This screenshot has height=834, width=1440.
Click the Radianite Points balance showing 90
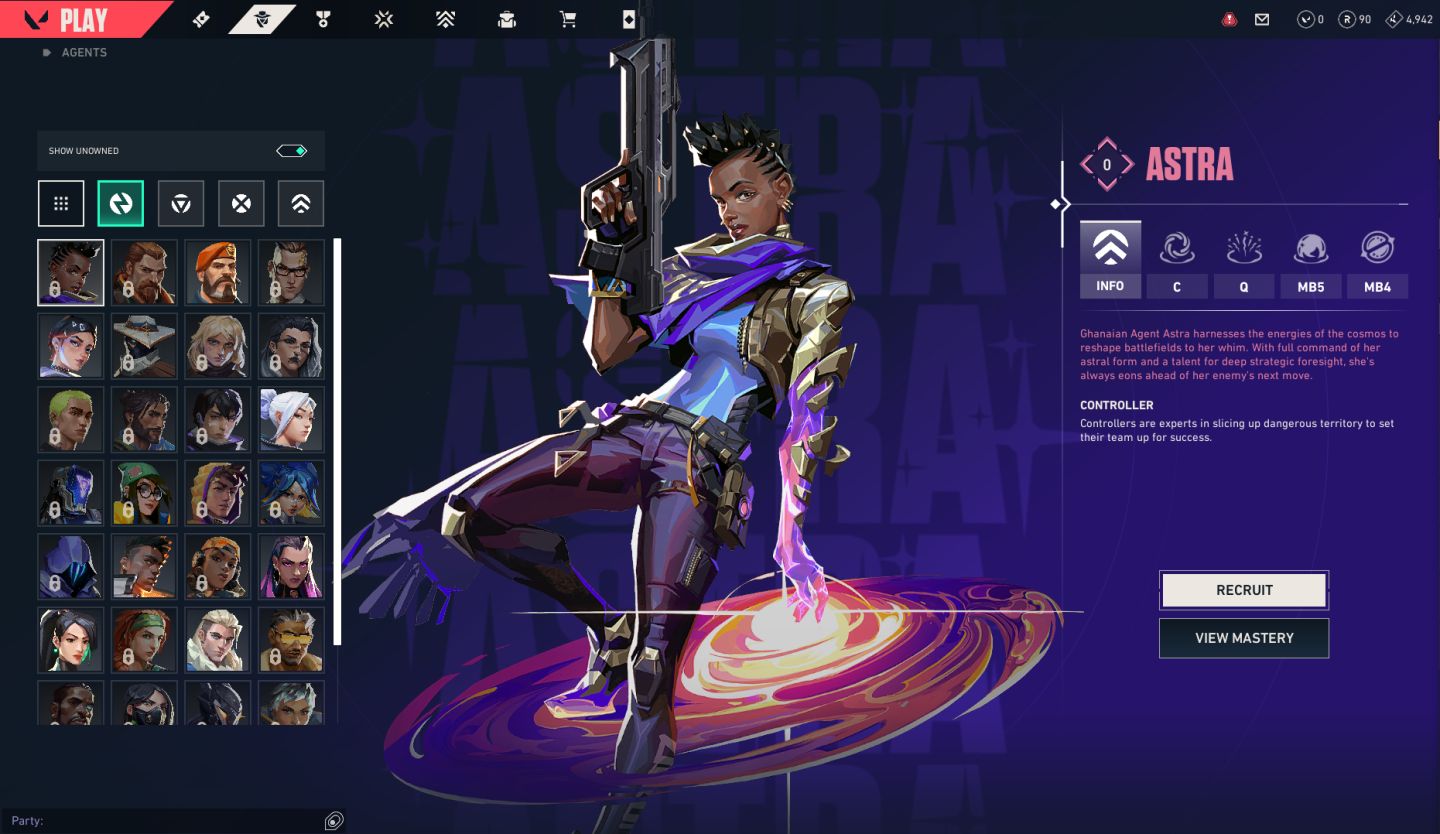tap(1356, 19)
